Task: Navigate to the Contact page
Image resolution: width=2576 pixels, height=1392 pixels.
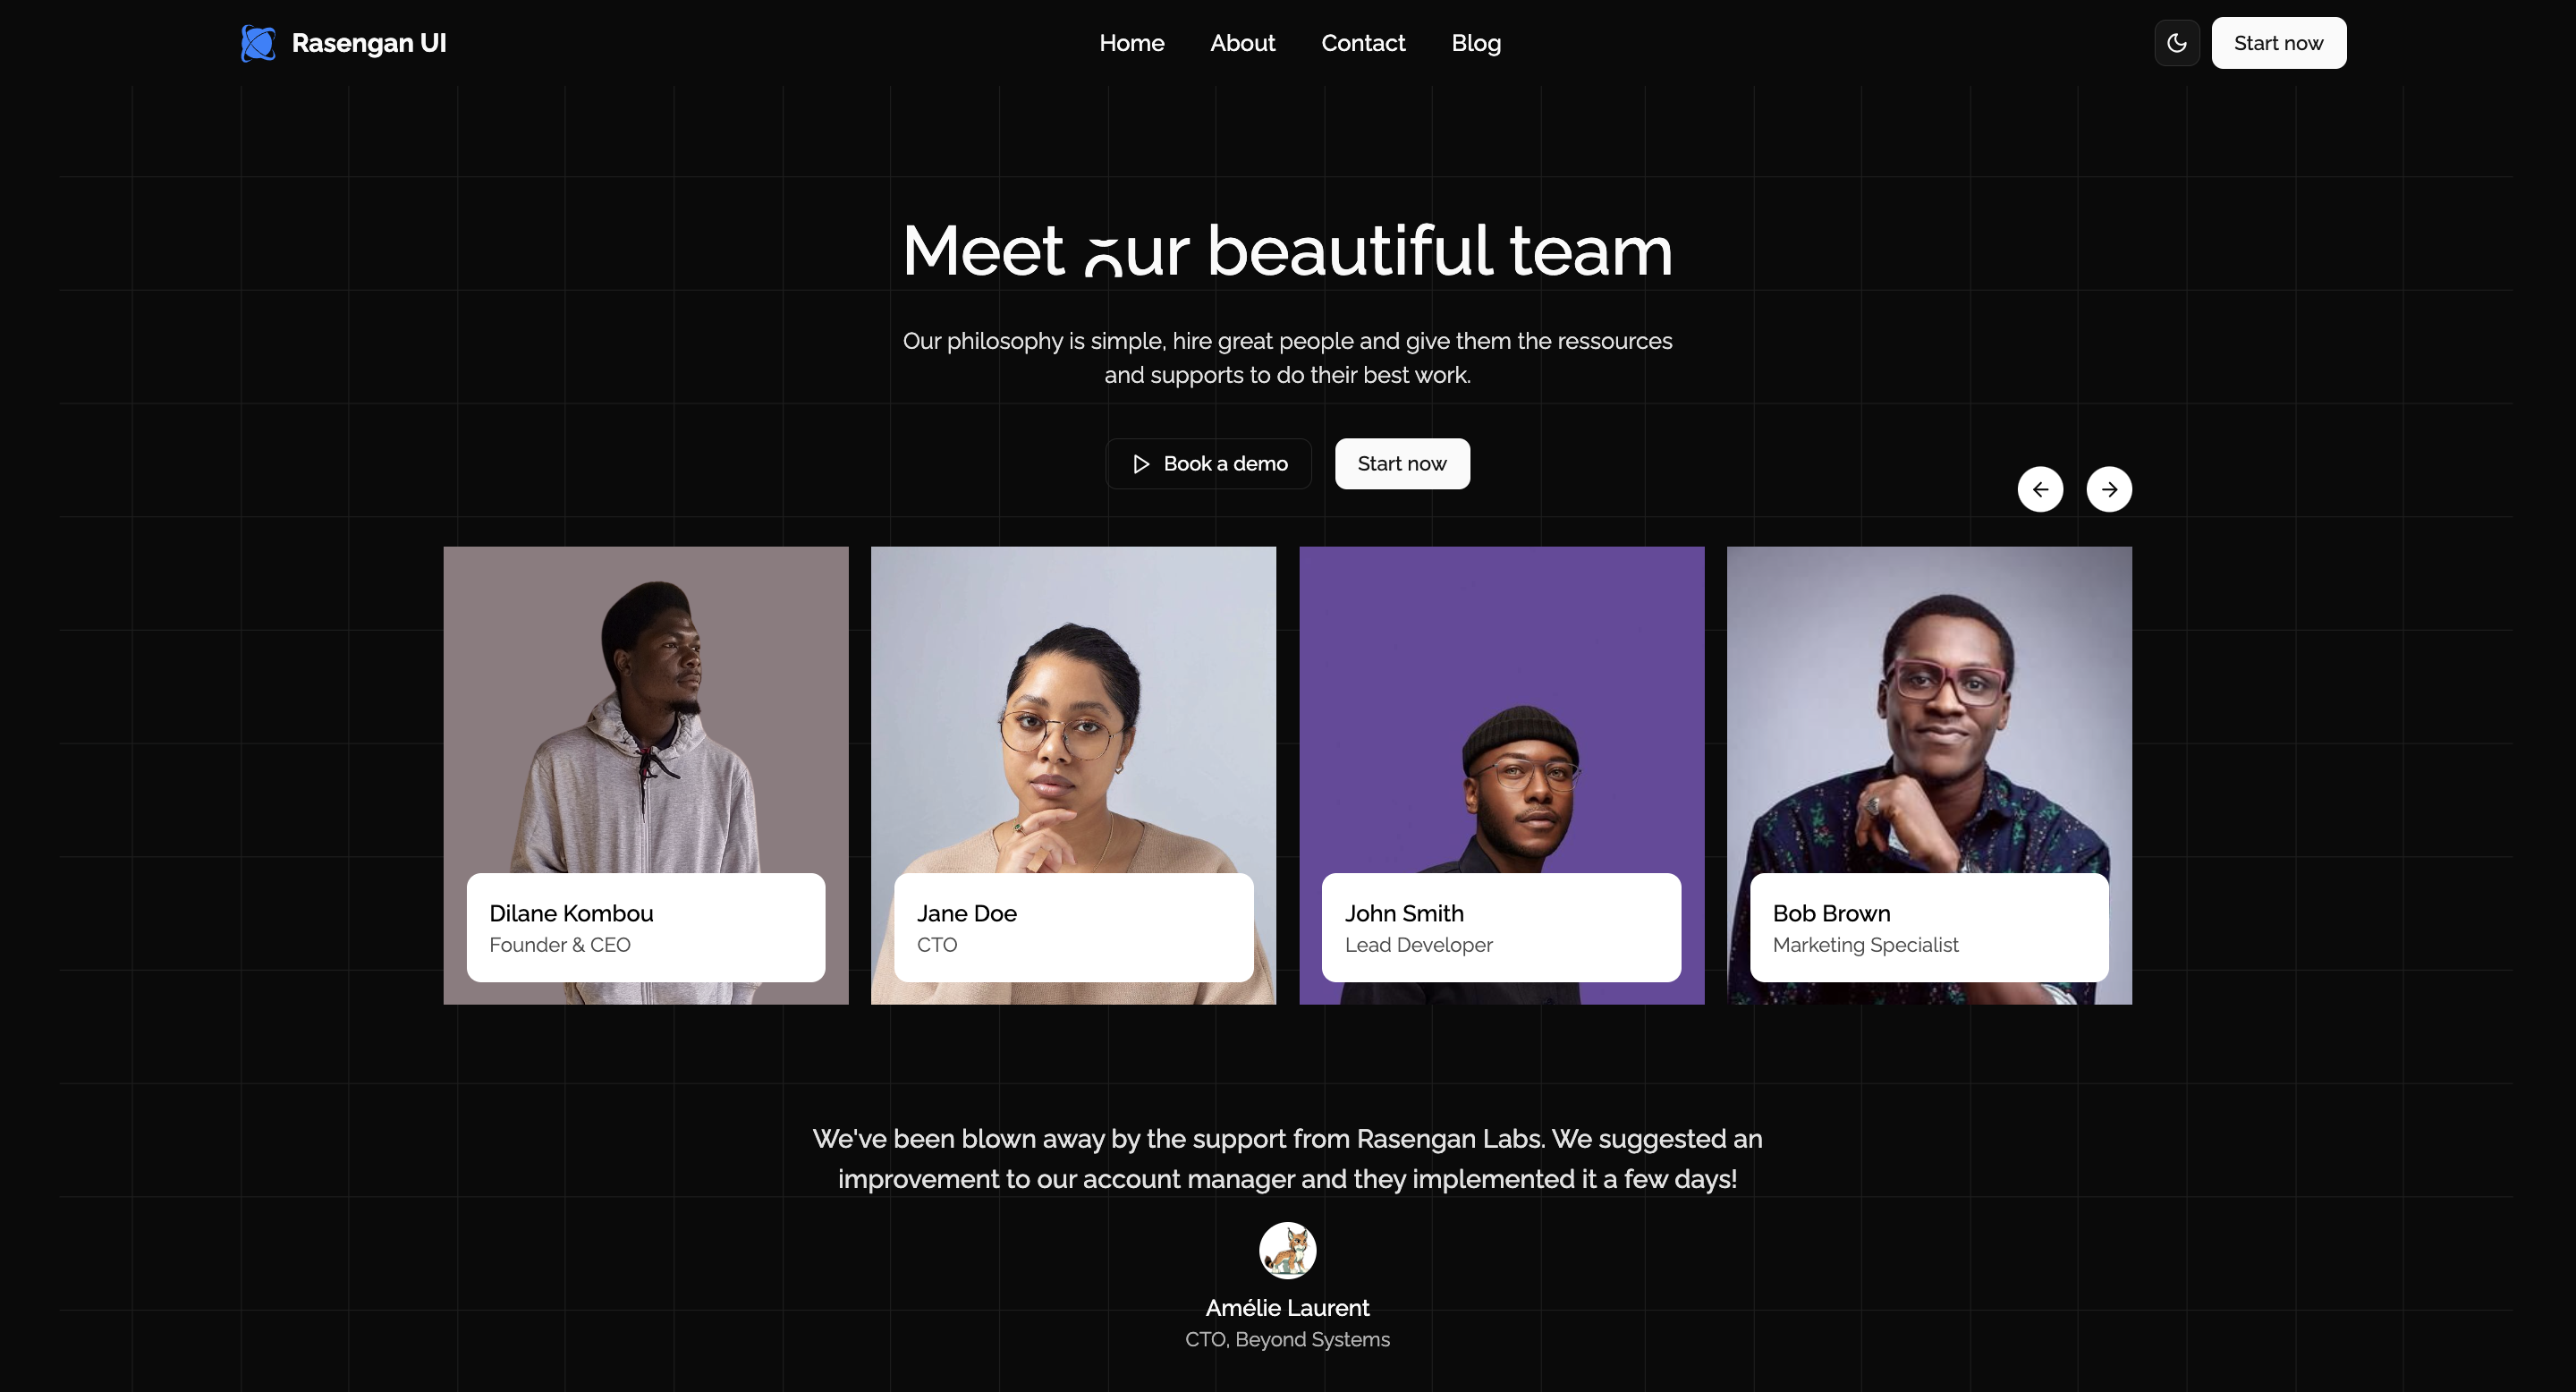Action: (x=1363, y=43)
